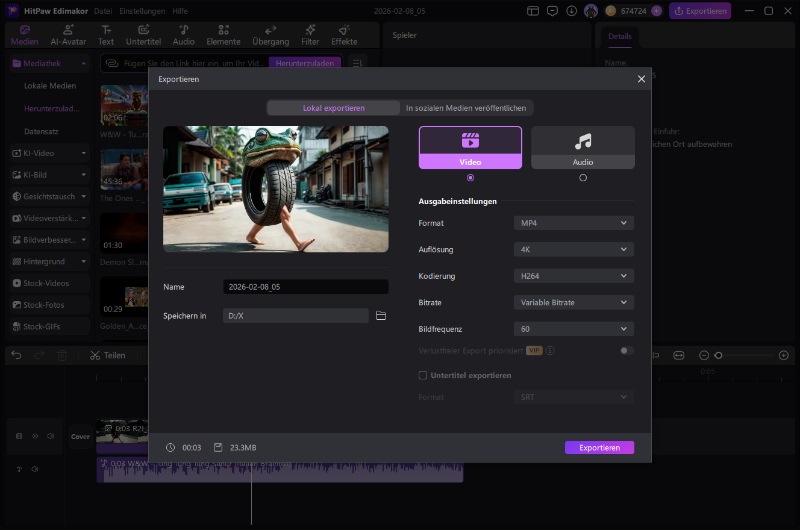
Task: Open the Medien panel icon
Action: pos(25,35)
